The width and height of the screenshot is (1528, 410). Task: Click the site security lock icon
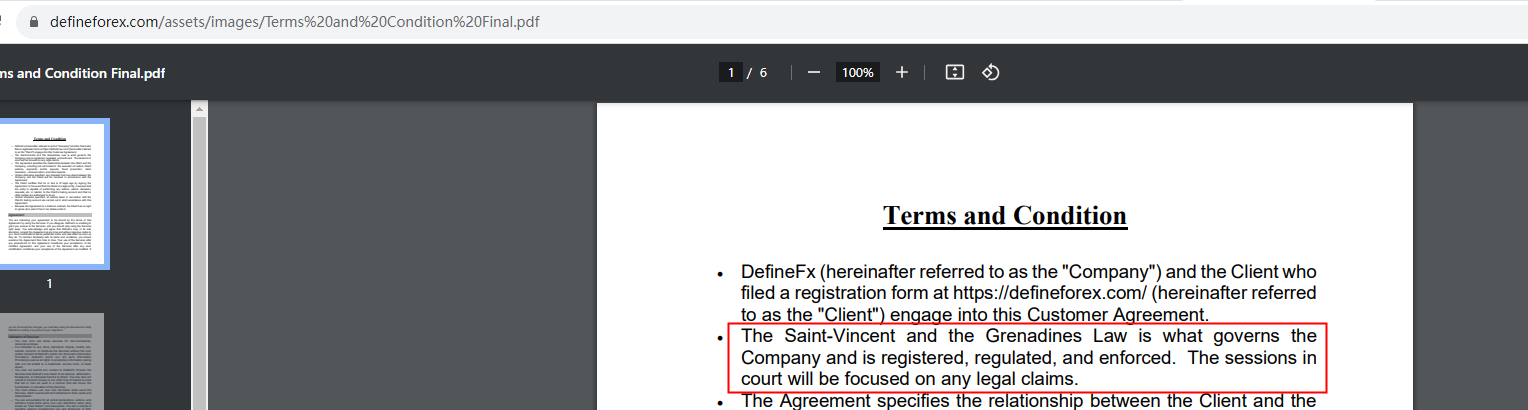point(35,21)
